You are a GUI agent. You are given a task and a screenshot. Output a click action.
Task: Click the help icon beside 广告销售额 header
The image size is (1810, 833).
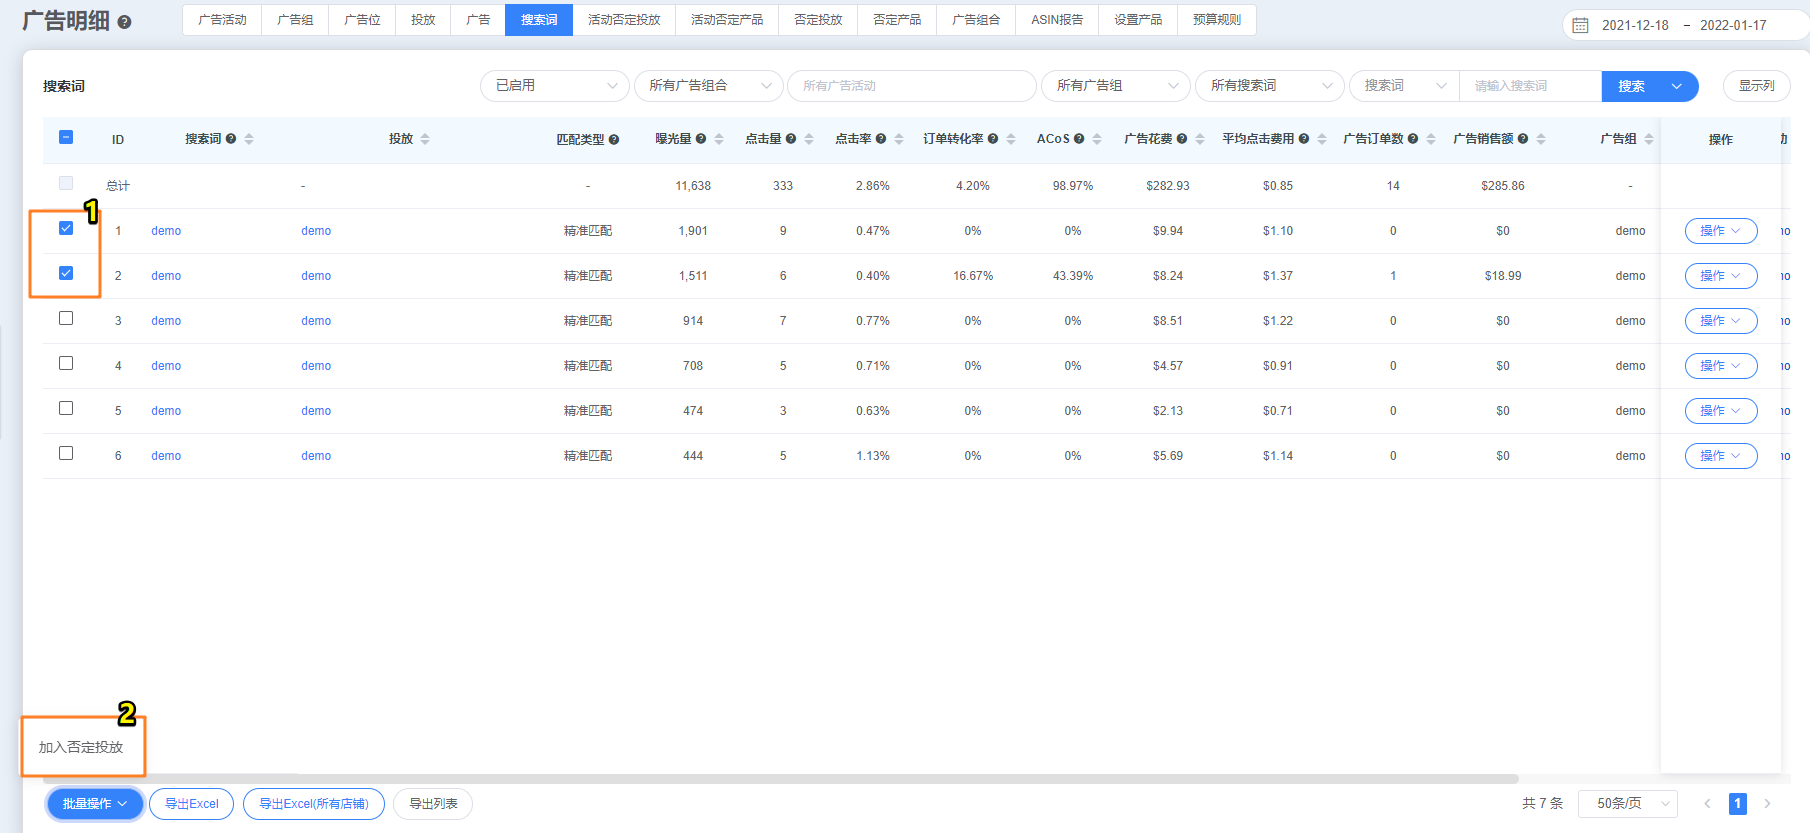coord(1523,139)
